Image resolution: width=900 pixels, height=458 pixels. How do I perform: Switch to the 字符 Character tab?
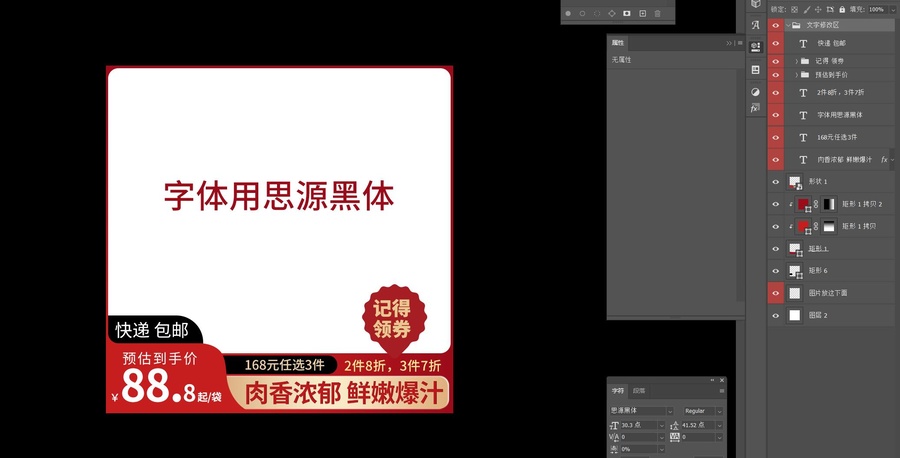click(x=618, y=391)
